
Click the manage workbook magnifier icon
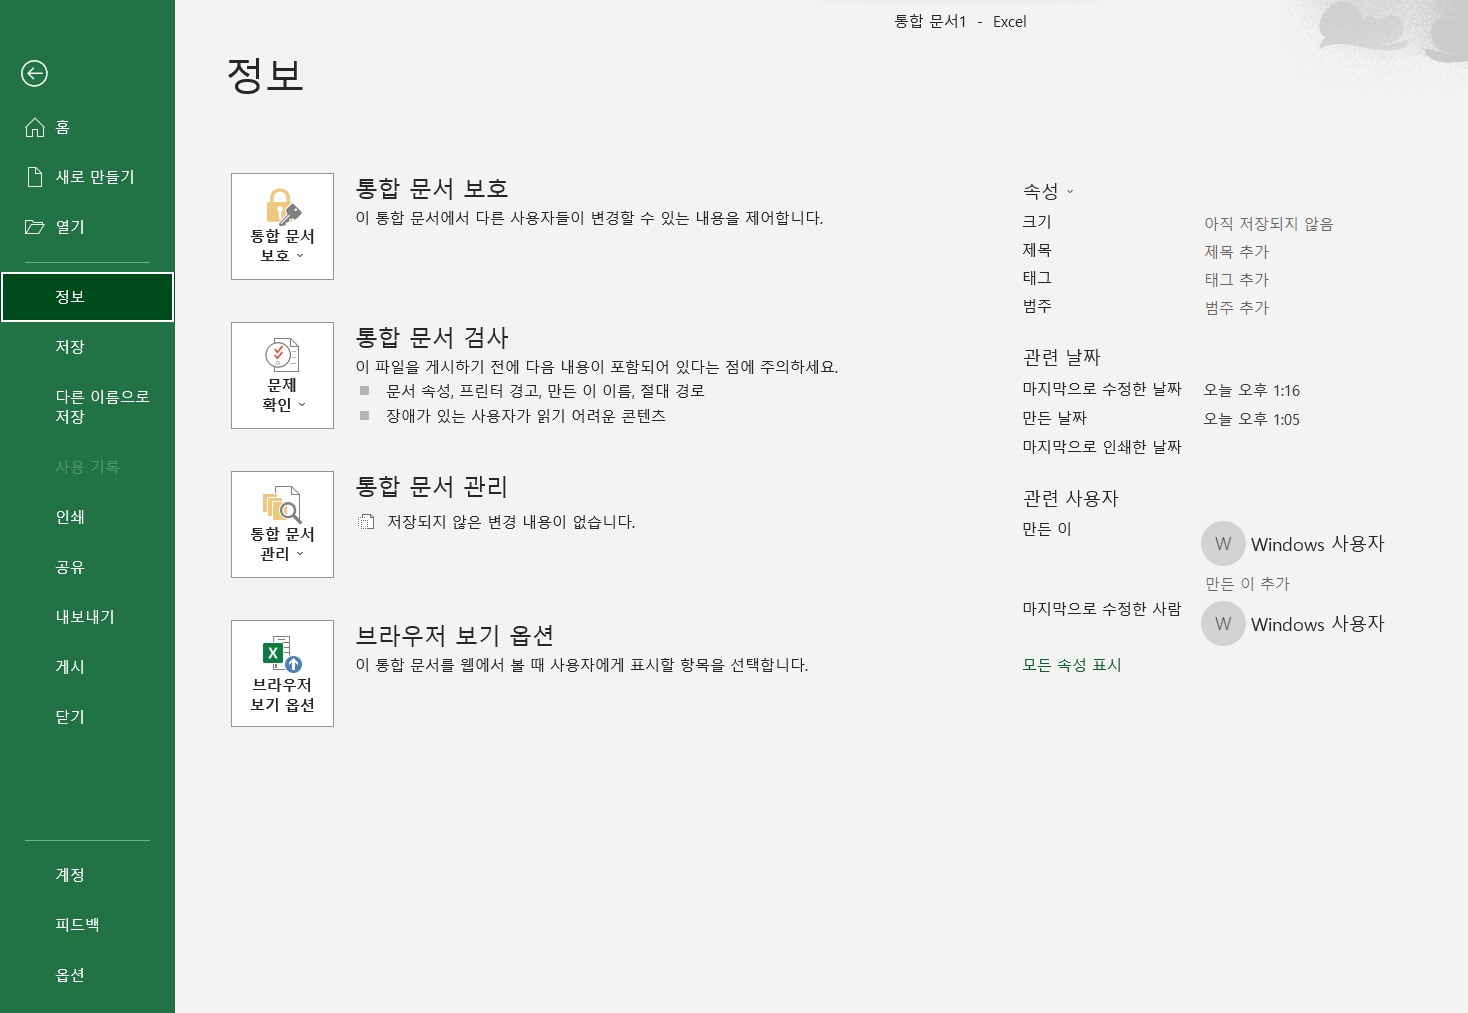(282, 504)
